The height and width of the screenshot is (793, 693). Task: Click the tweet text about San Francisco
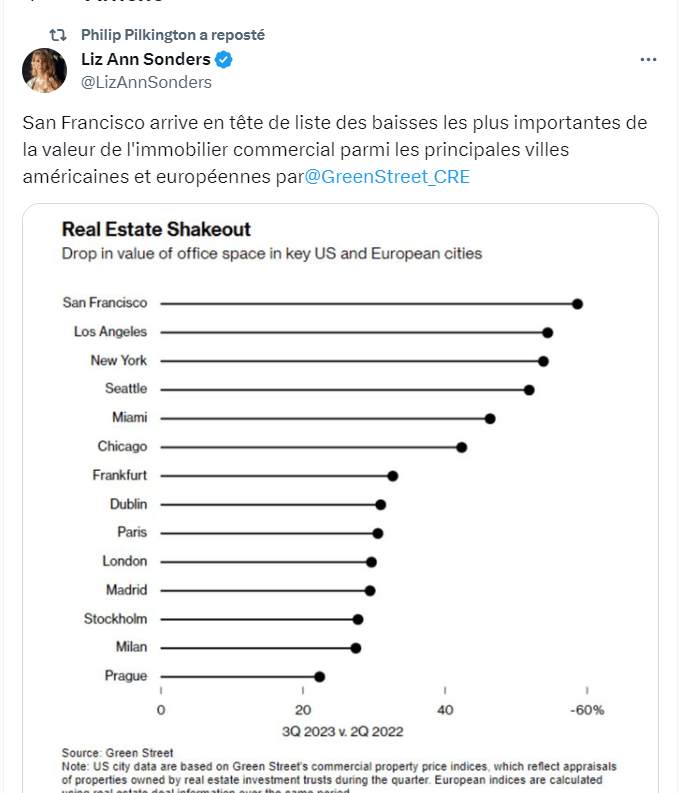[x=334, y=150]
